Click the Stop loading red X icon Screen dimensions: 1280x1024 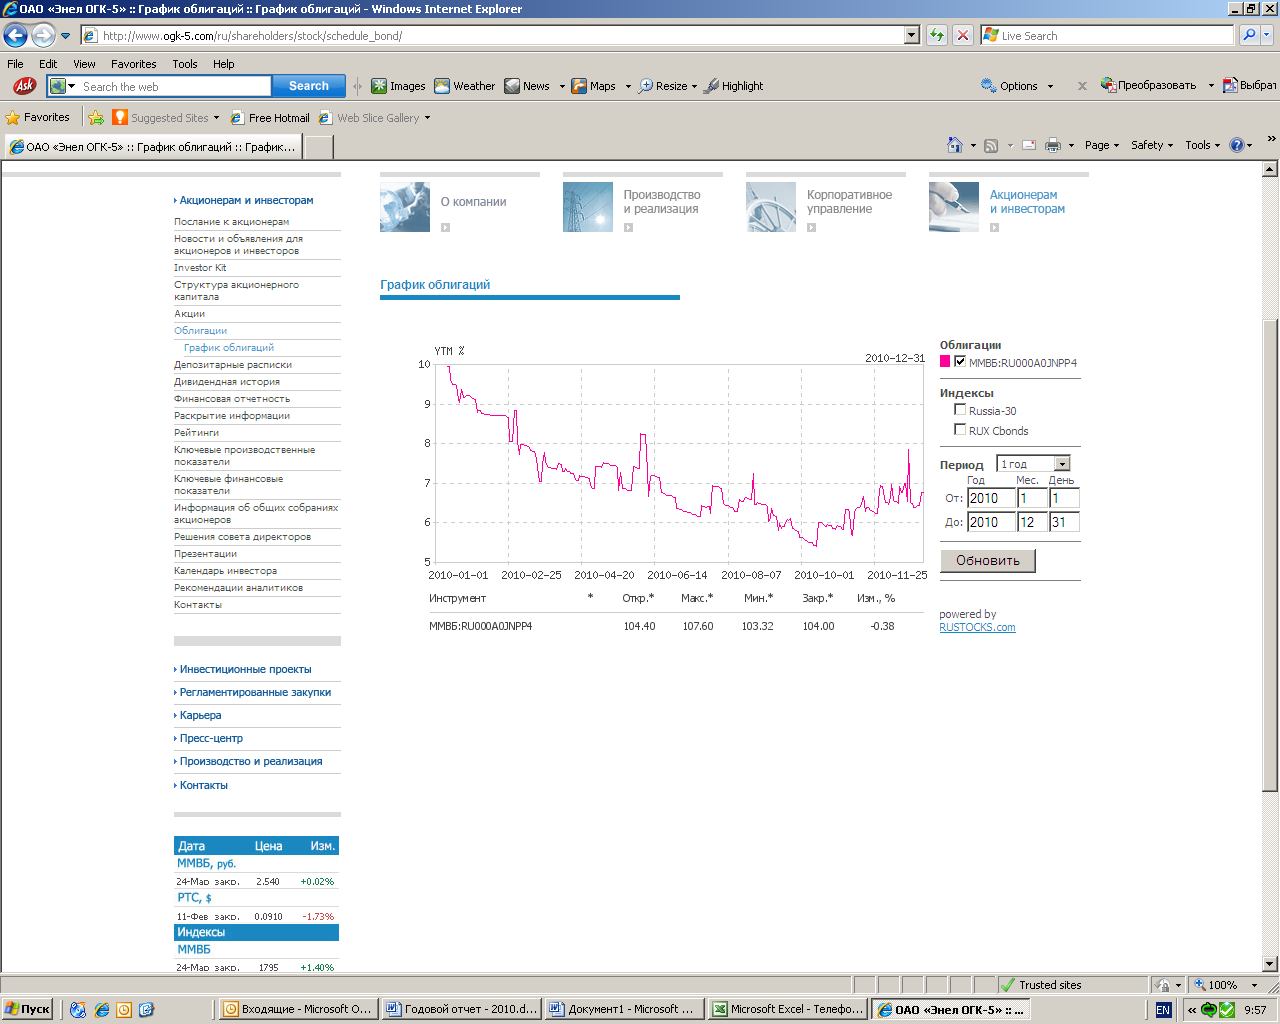962,35
